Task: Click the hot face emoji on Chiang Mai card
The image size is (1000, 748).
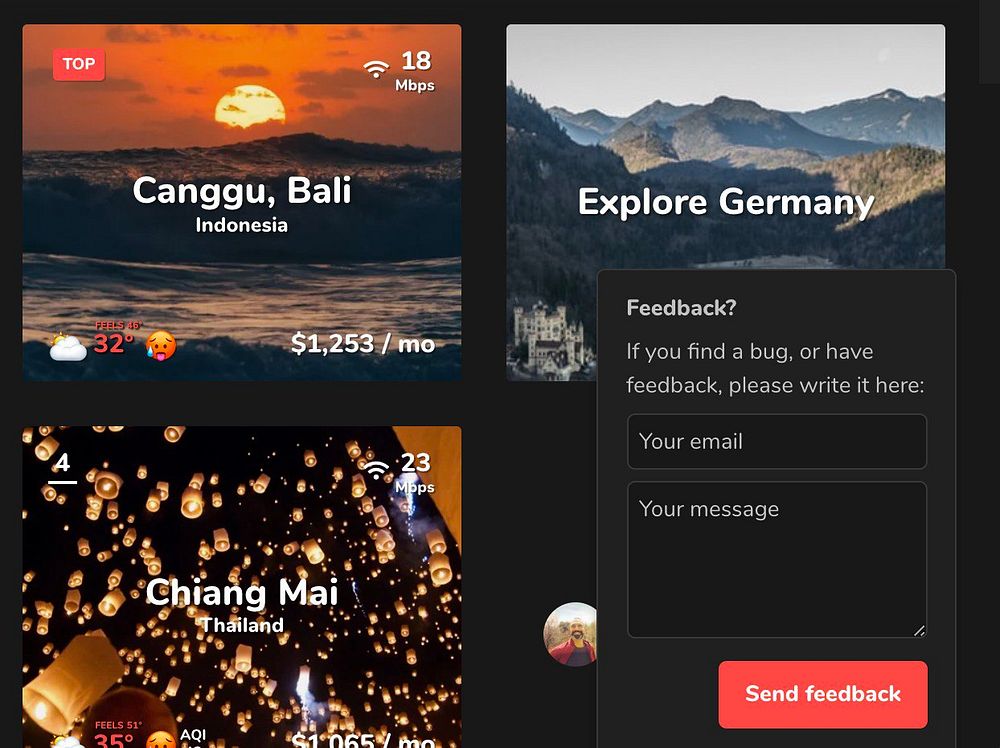Action: click(x=161, y=740)
